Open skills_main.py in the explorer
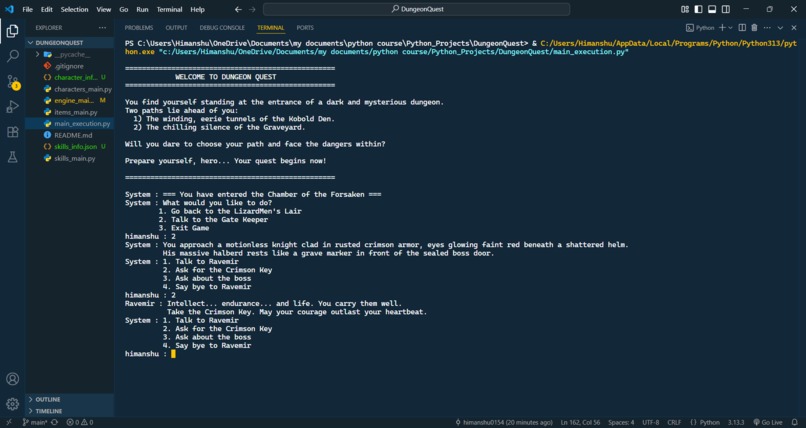Image resolution: width=806 pixels, height=428 pixels. click(69, 158)
